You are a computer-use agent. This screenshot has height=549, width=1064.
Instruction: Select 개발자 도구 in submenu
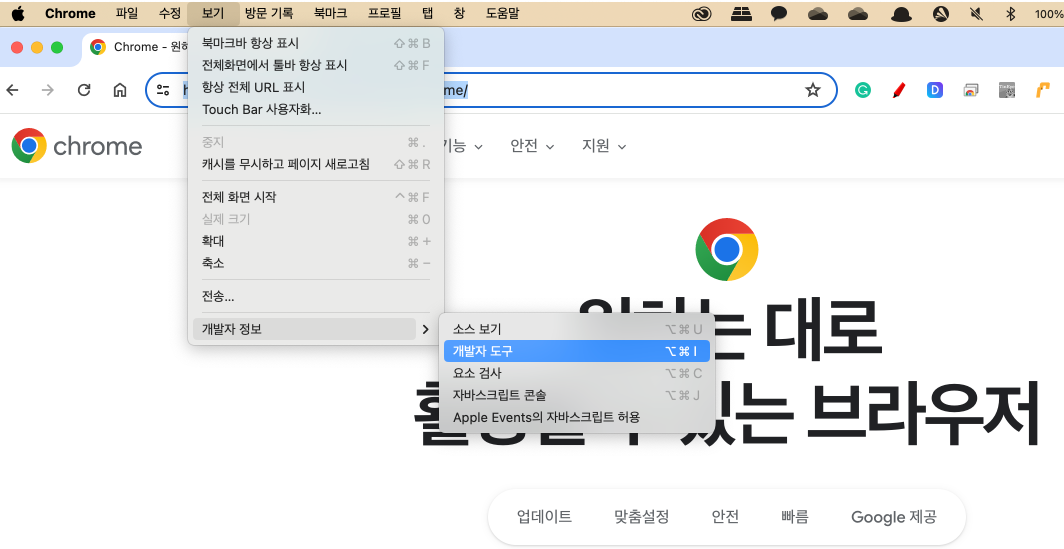tap(577, 351)
